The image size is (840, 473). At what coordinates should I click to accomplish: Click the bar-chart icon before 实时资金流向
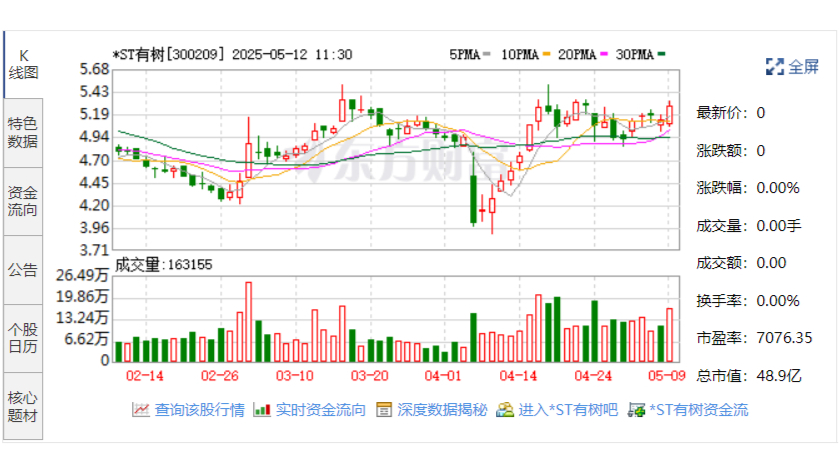[x=262, y=409]
